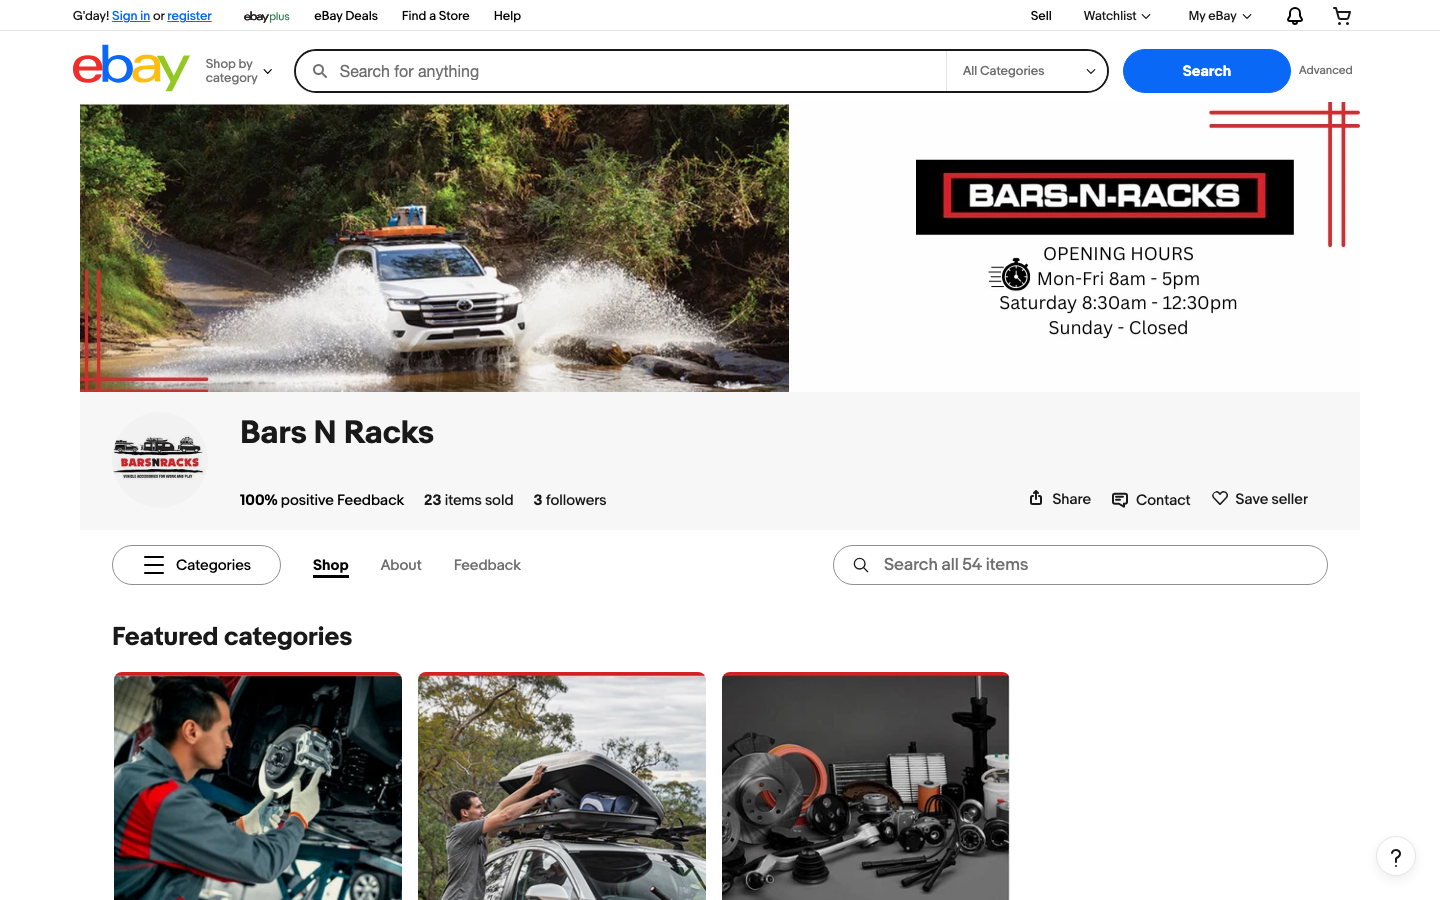Click the Sell link
This screenshot has height=900, width=1440.
[1041, 16]
